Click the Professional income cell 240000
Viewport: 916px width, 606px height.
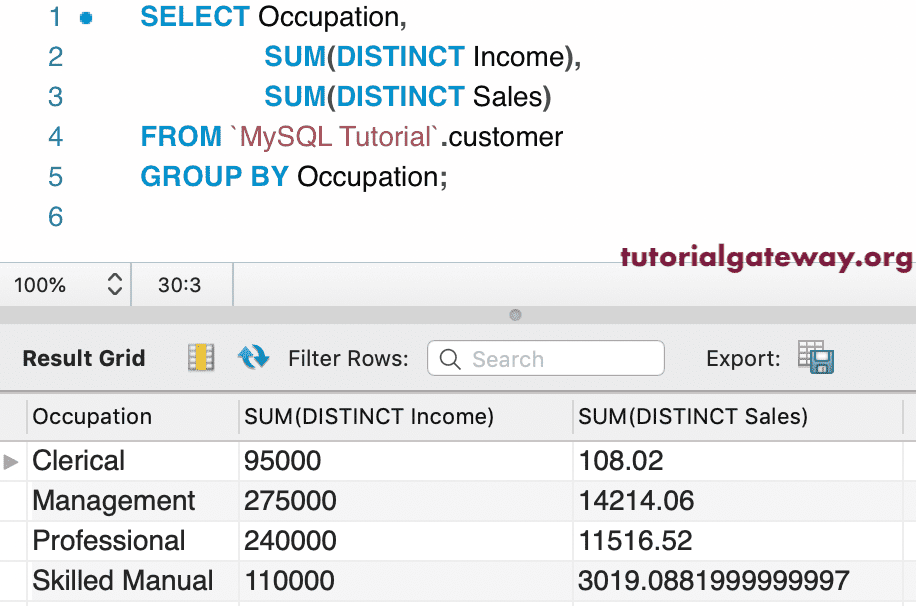[x=290, y=541]
